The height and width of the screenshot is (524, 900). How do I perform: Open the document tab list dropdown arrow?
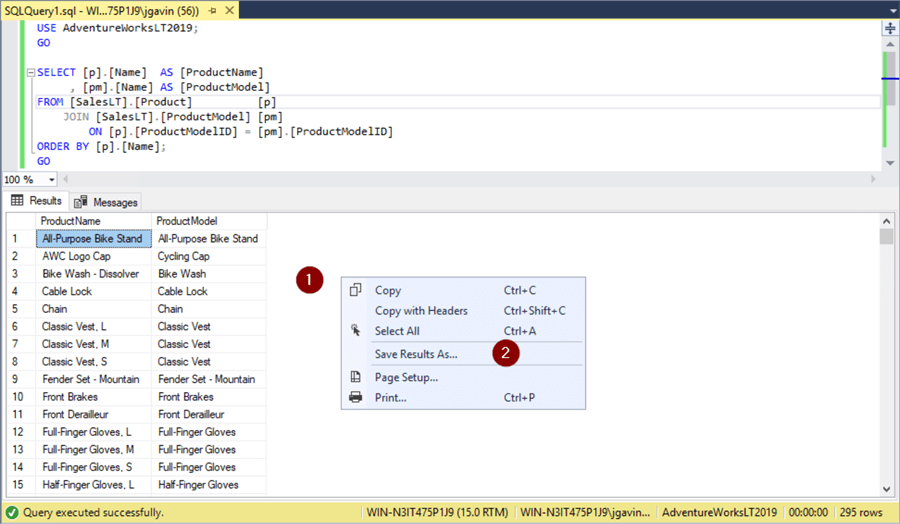[x=887, y=10]
